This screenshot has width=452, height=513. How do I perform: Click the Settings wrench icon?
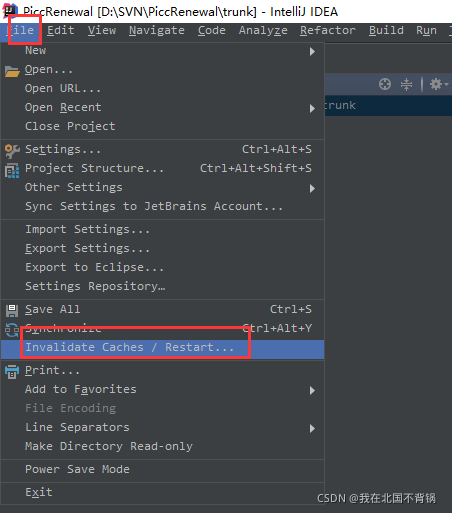(12, 151)
